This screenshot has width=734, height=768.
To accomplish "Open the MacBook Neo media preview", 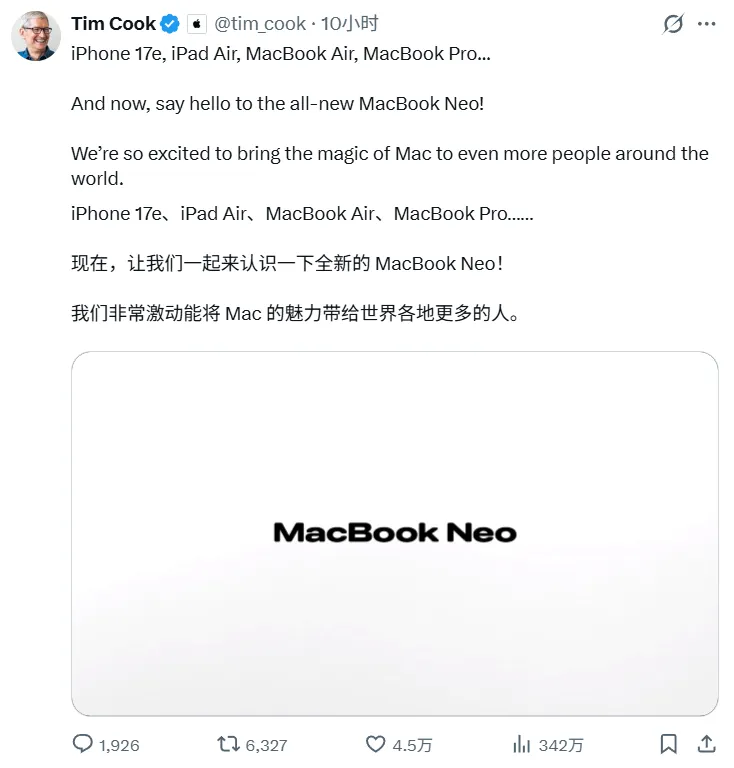I will click(x=395, y=533).
